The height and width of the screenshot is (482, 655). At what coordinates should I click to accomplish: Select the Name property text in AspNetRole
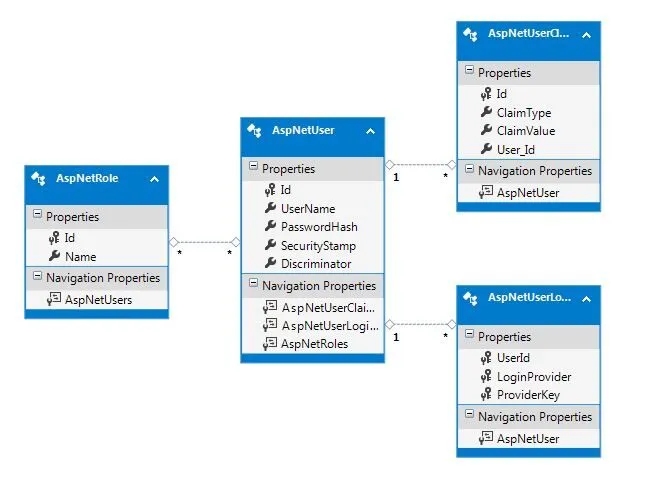point(81,256)
